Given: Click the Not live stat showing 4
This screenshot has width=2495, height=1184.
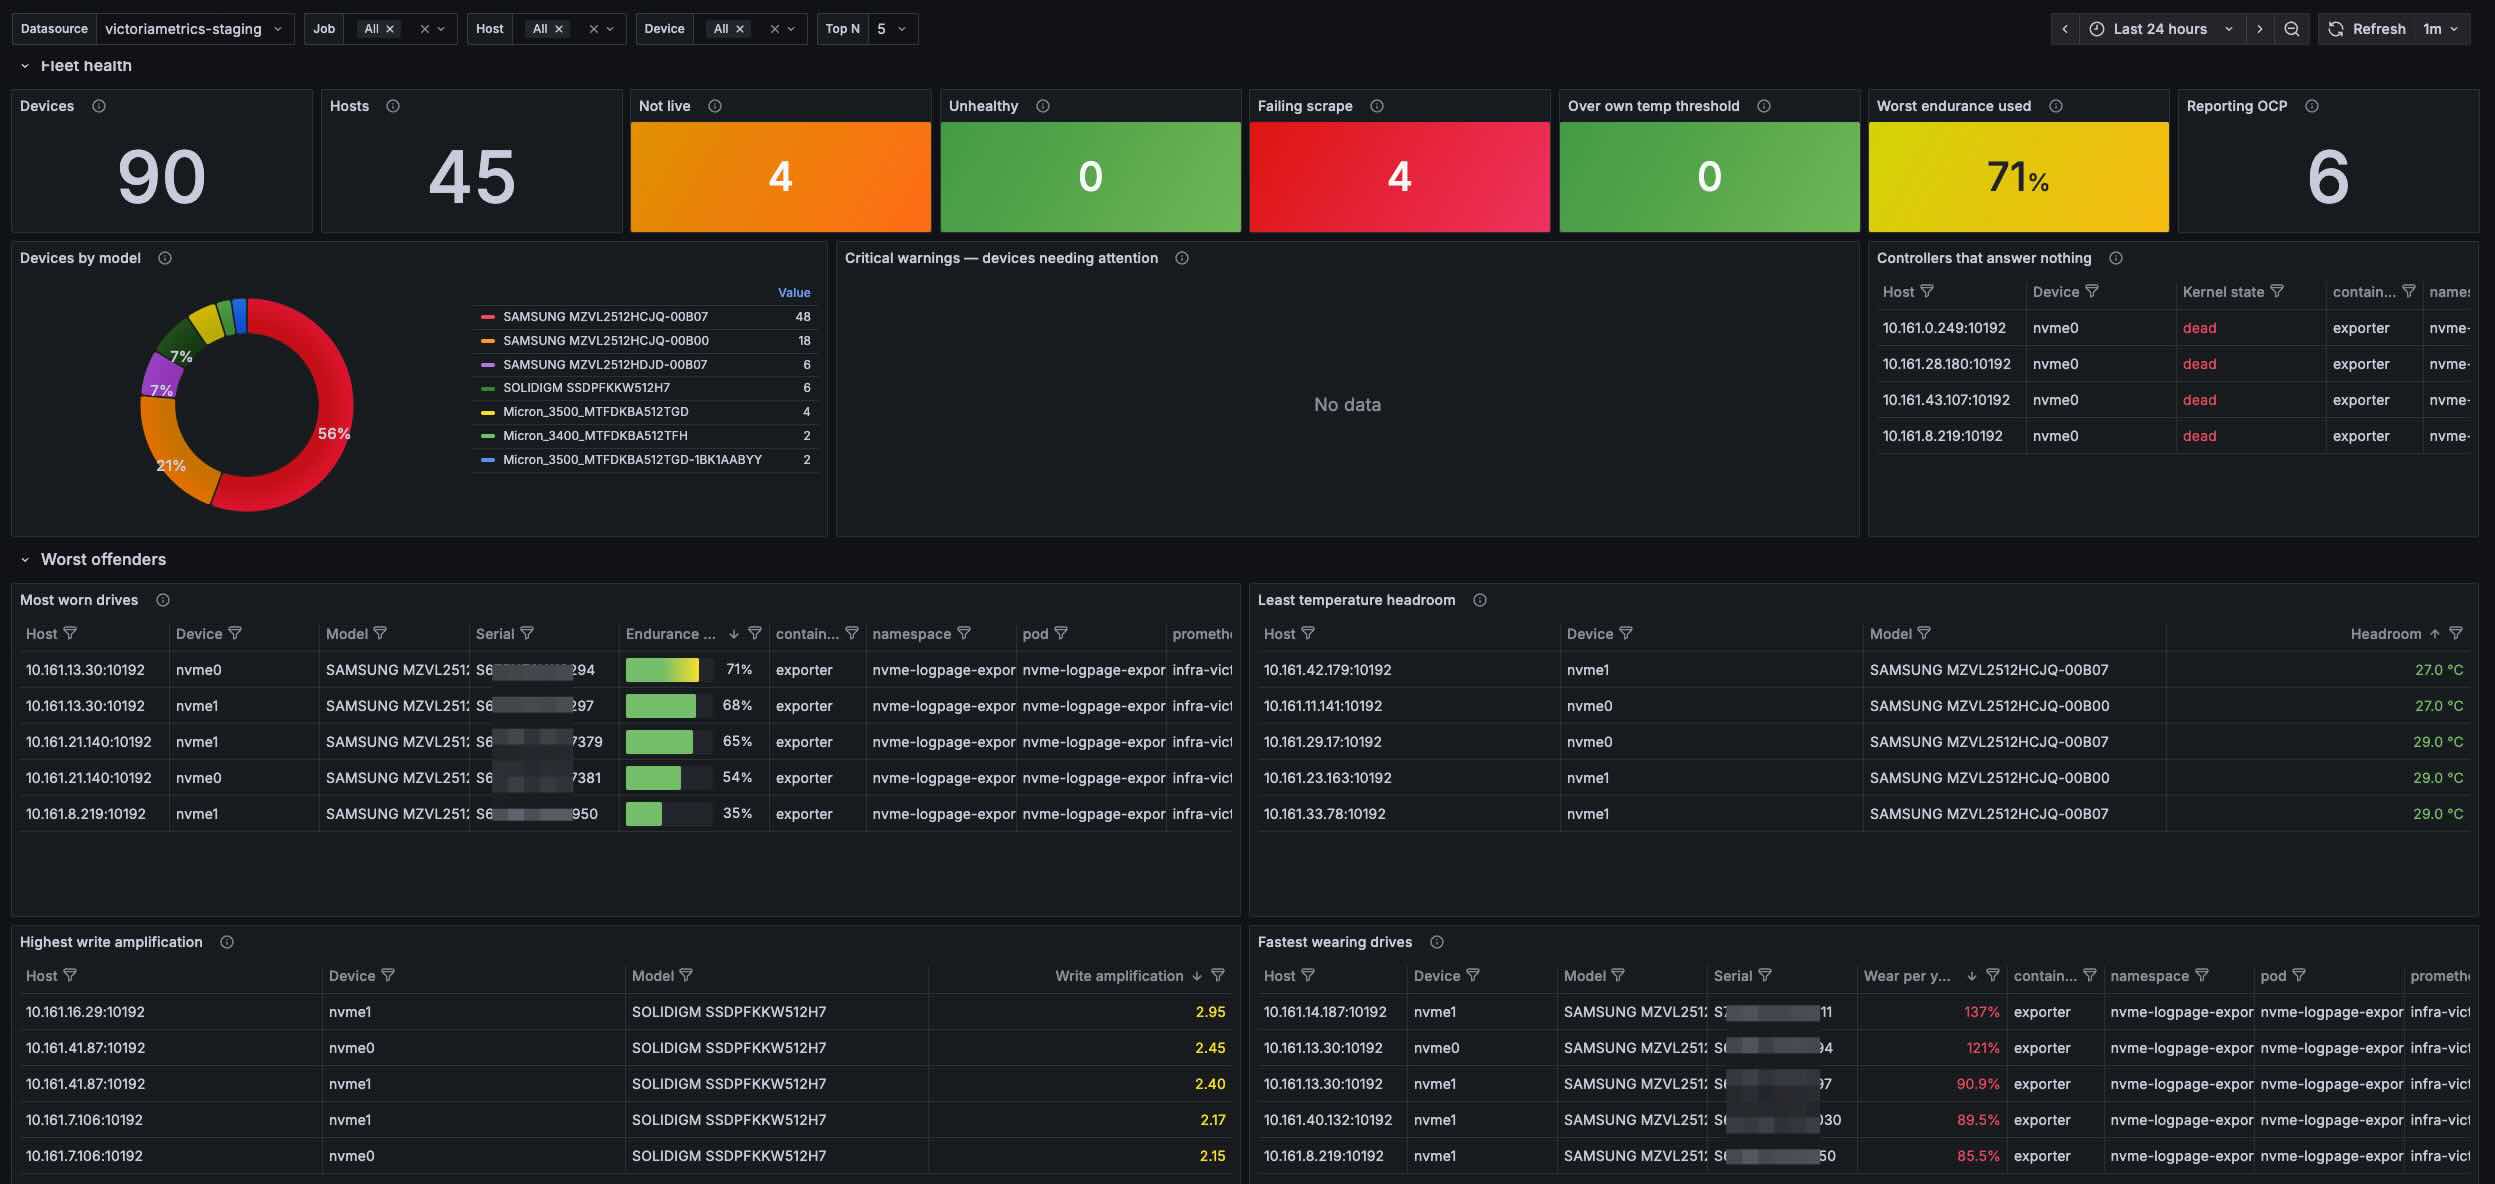Looking at the screenshot, I should 780,177.
